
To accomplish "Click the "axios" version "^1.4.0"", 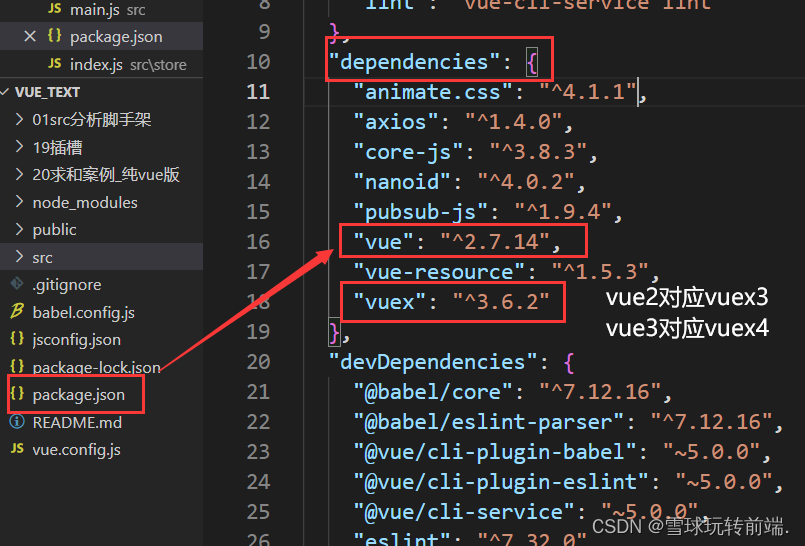I will tap(513, 122).
